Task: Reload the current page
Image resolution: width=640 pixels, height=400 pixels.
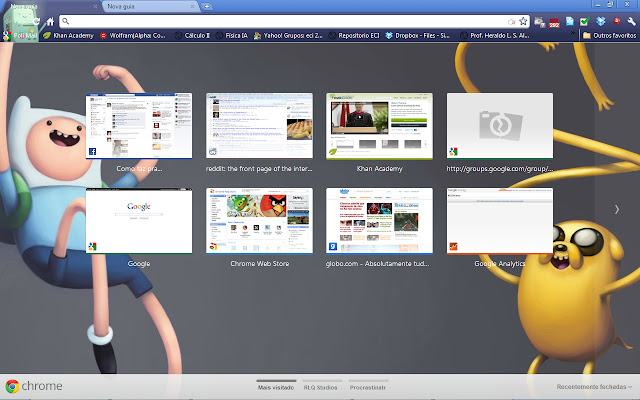Action: 36,22
